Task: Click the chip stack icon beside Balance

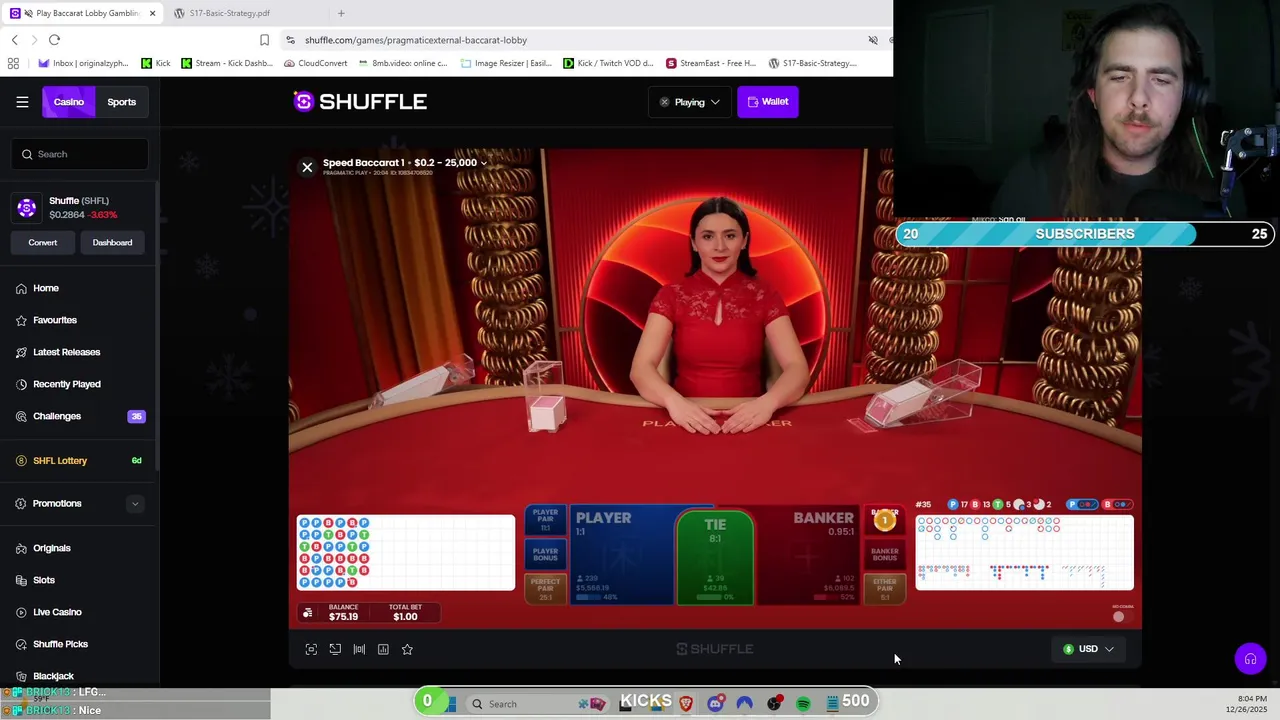Action: point(308,613)
